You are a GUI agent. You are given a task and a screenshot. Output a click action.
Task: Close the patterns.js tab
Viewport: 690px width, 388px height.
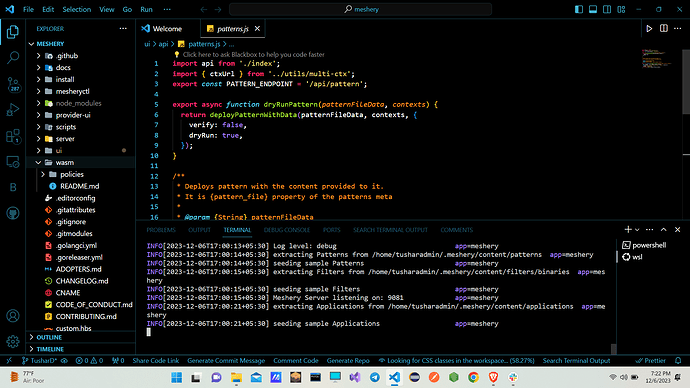(257, 29)
